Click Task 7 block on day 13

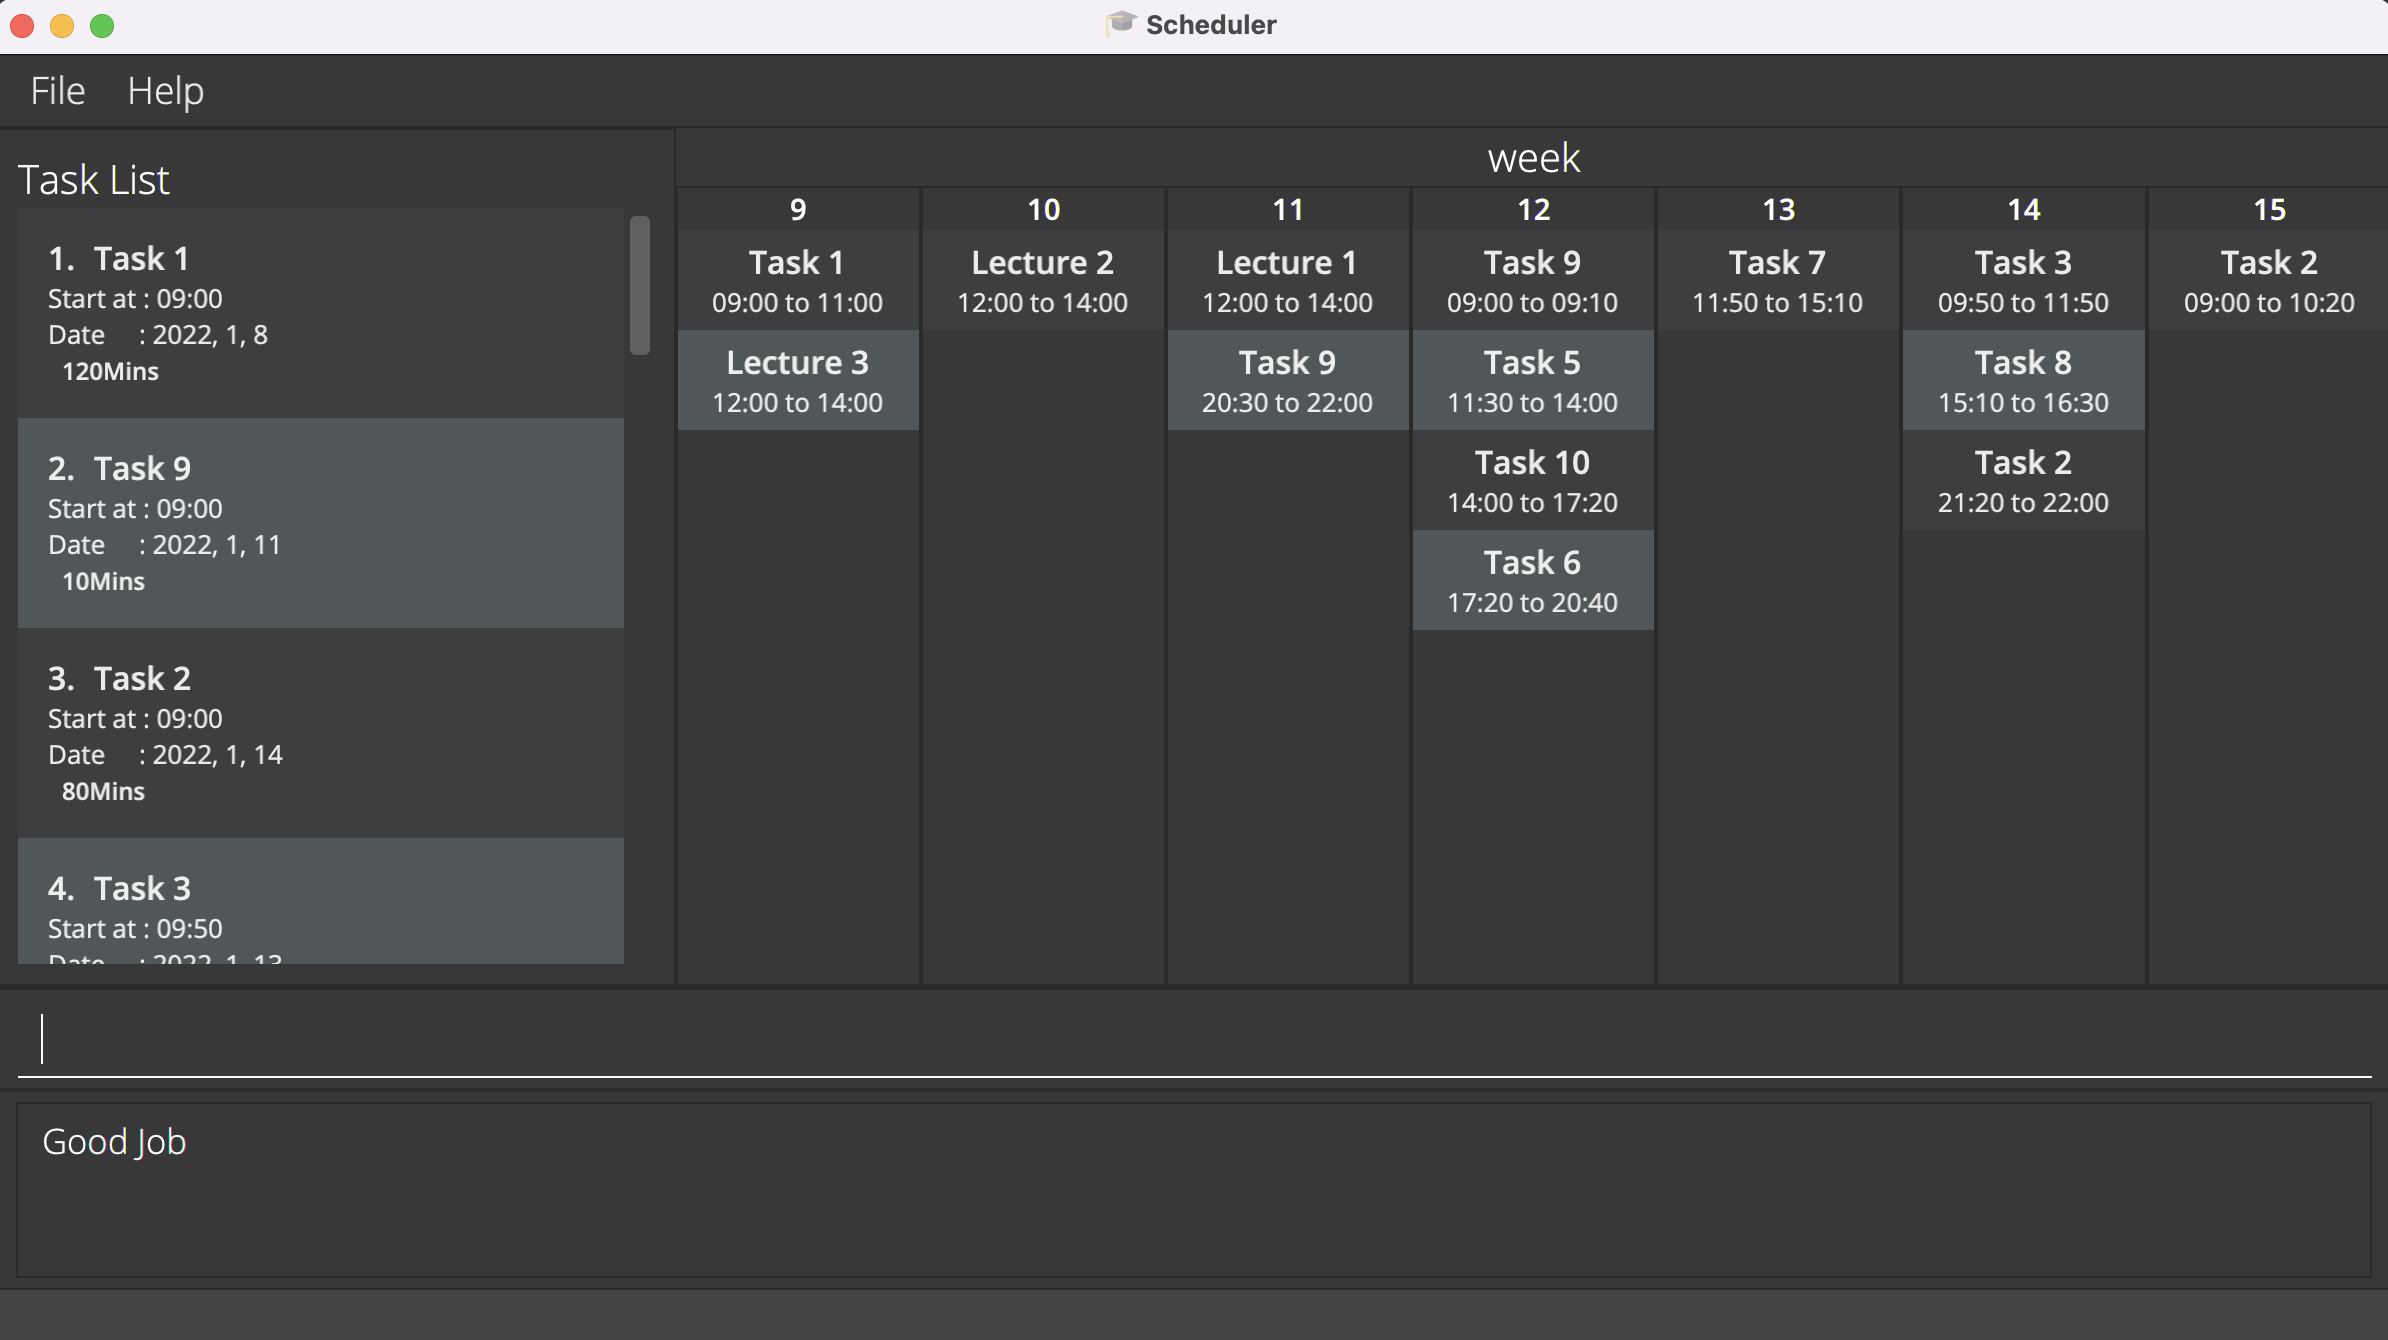[1777, 280]
